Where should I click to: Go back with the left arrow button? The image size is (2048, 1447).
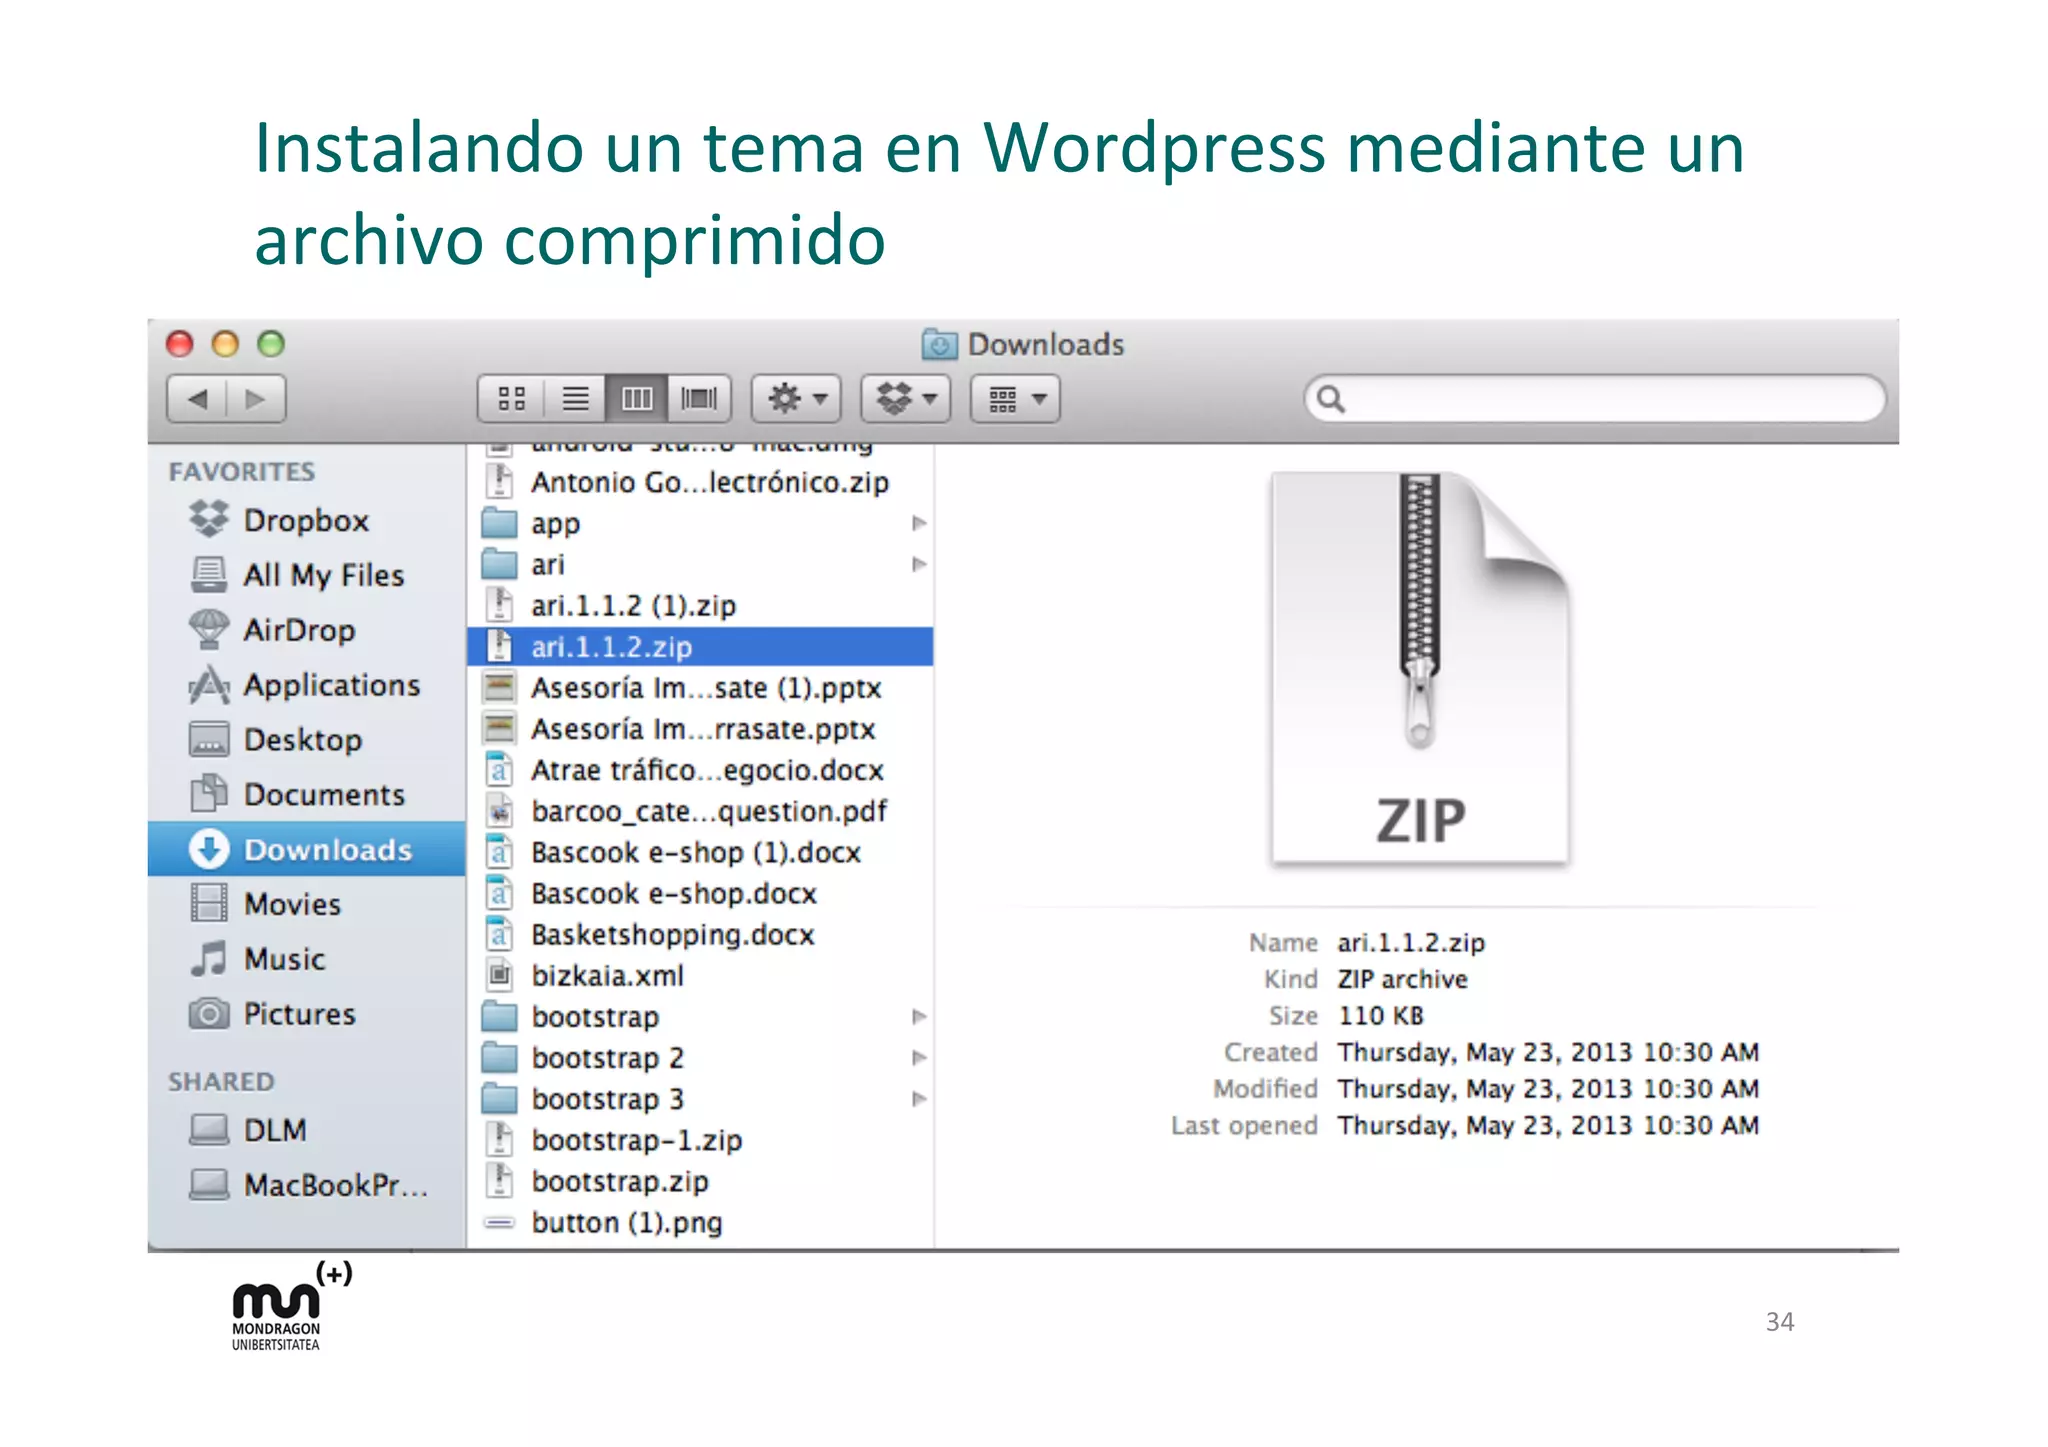tap(197, 399)
